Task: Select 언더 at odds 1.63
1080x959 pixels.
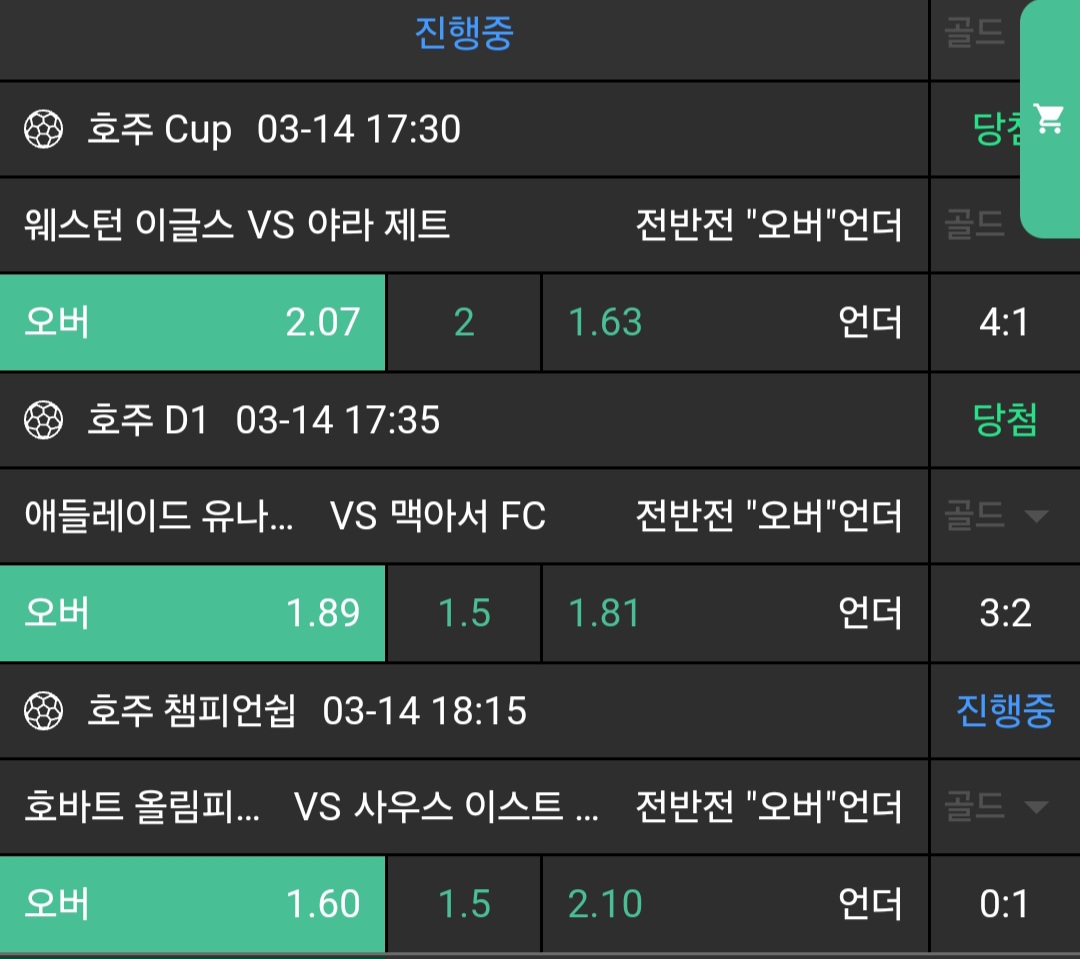Action: click(x=735, y=323)
